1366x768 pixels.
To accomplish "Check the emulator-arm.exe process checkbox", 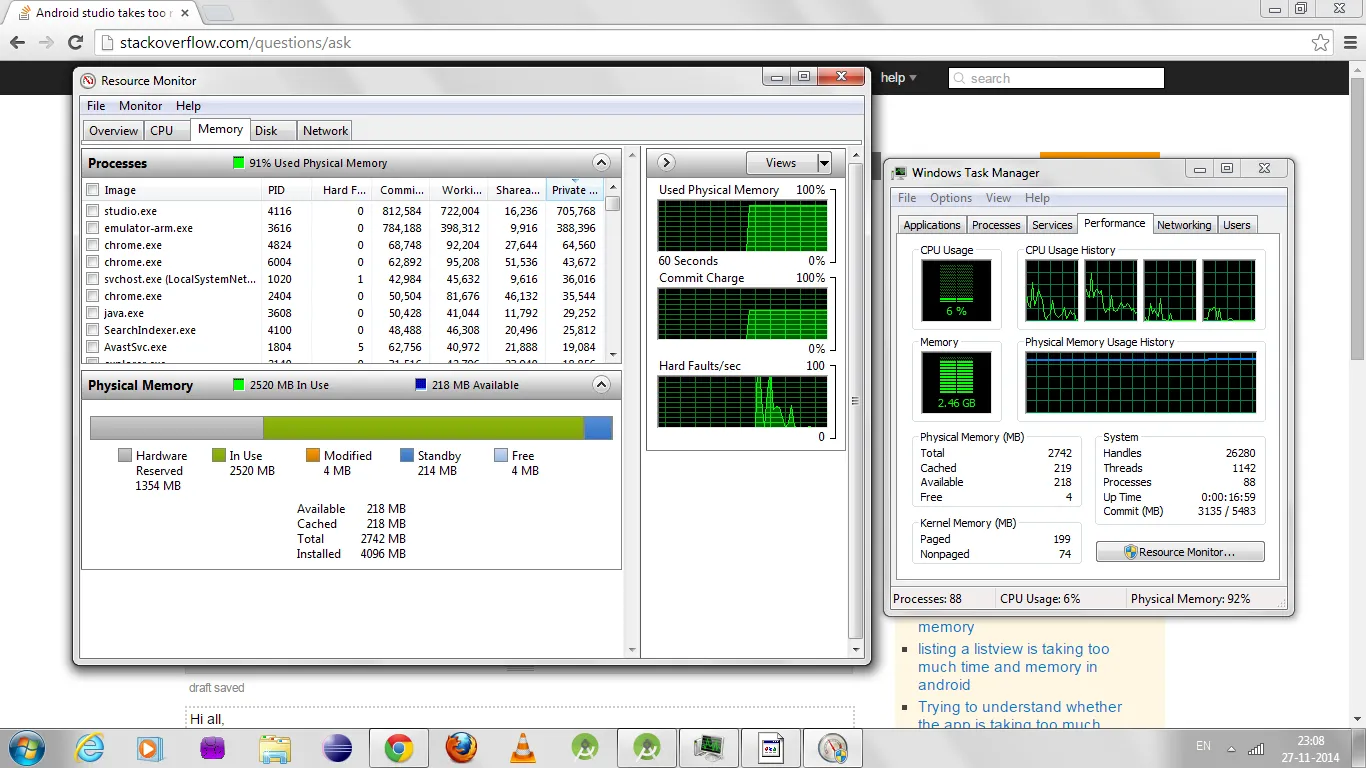I will (93, 228).
